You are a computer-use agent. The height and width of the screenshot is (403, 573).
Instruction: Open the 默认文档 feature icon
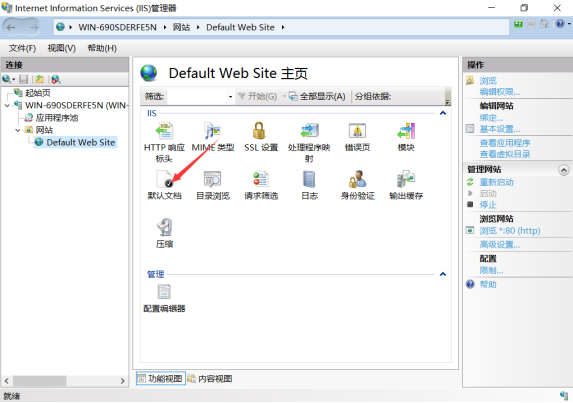tap(164, 180)
